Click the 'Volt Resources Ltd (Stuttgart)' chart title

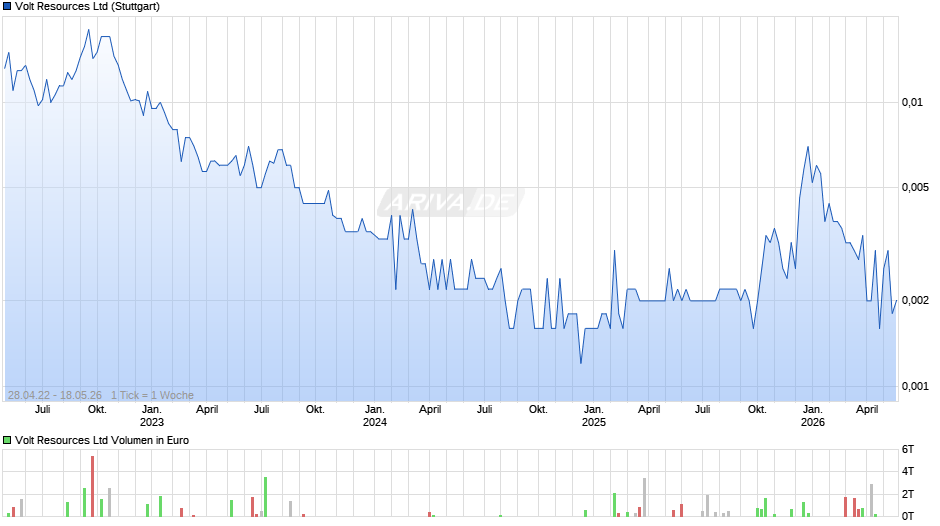pyautogui.click(x=88, y=7)
